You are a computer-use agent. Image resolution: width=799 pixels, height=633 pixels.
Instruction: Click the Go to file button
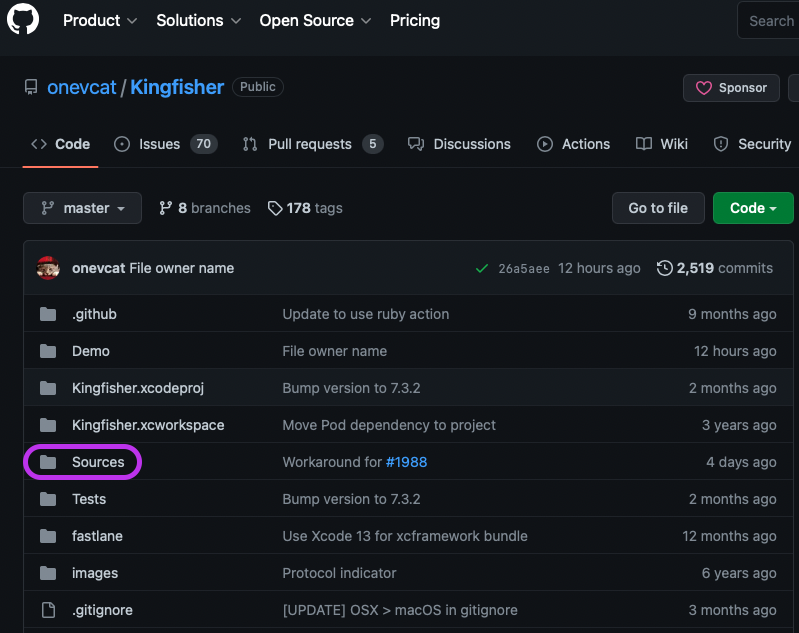pos(658,208)
